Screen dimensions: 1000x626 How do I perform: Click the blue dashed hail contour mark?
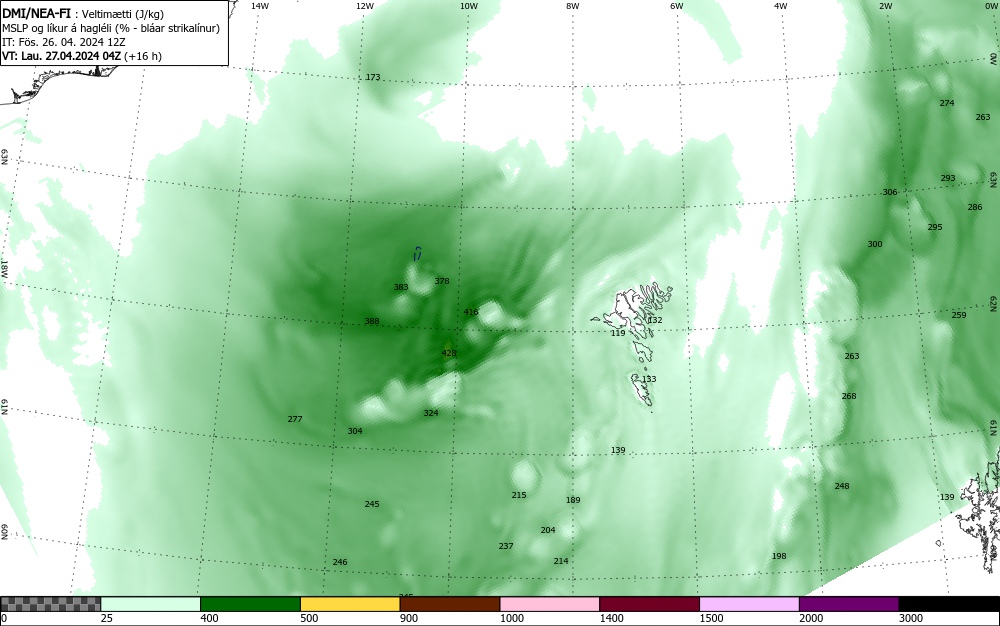418,253
